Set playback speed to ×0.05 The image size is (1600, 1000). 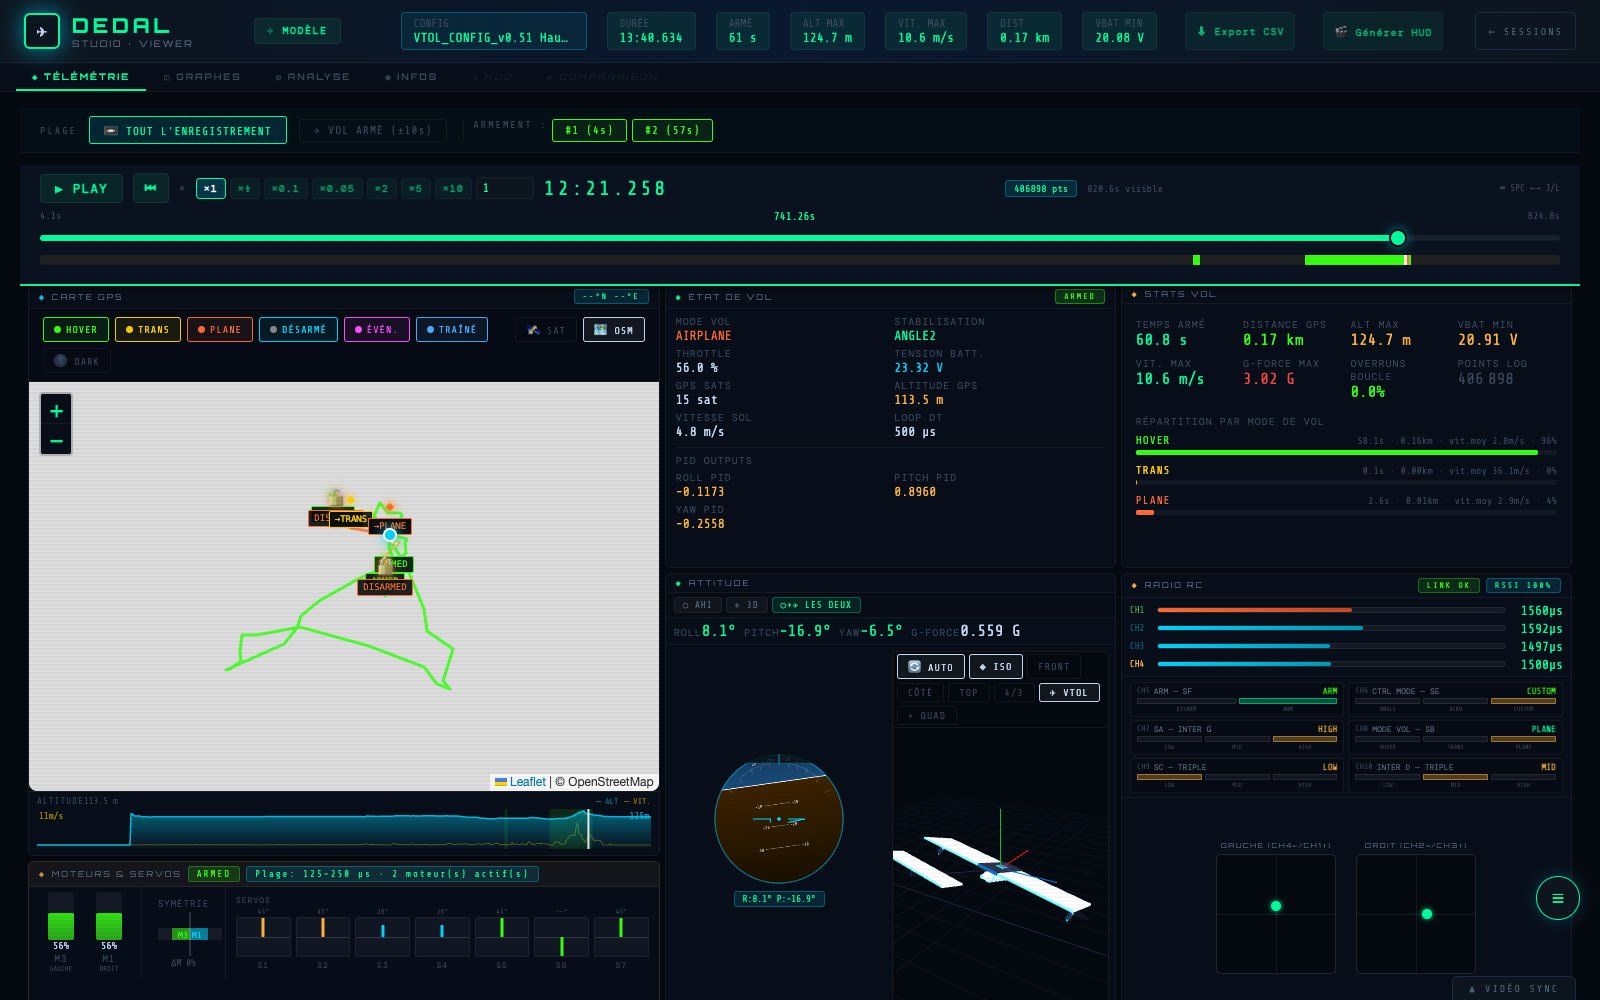337,188
